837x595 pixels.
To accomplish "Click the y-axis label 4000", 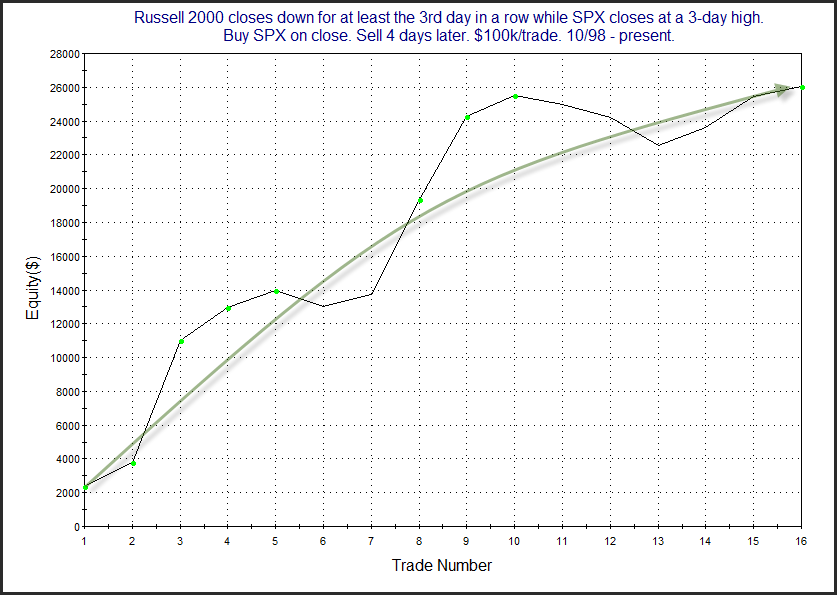I will click(x=67, y=459).
